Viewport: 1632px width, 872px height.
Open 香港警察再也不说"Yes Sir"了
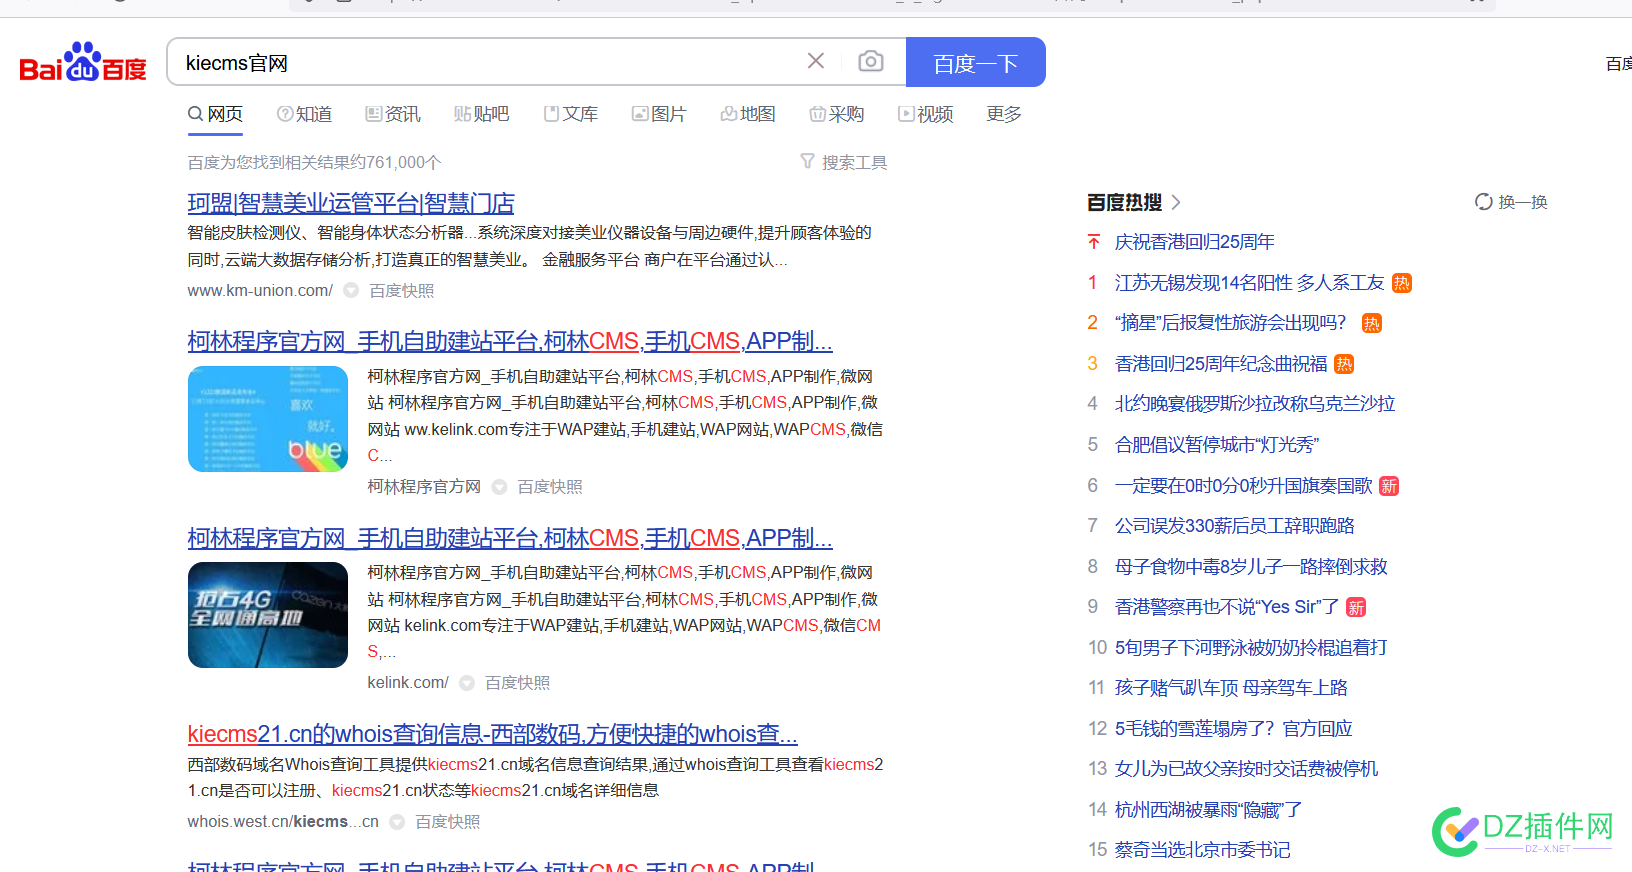[1227, 607]
